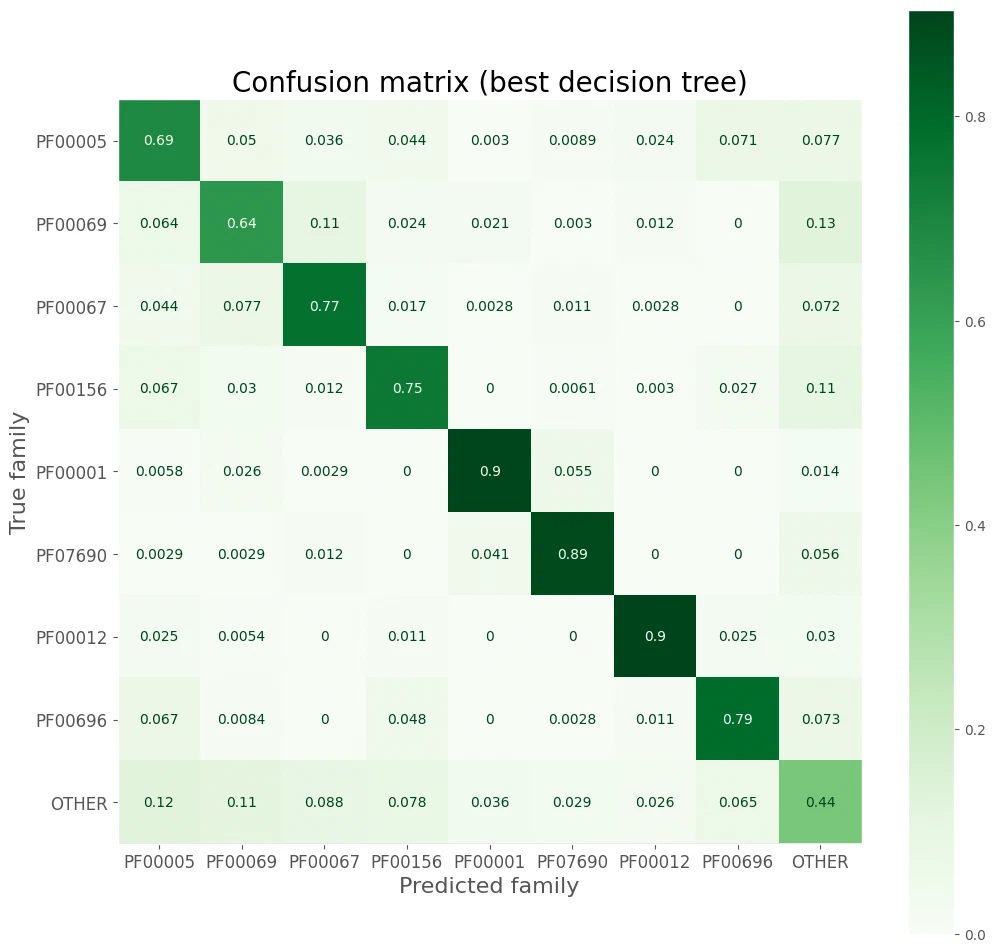Select the 0.12 cell in OTHER row
This screenshot has height=952, width=996.
click(x=159, y=802)
